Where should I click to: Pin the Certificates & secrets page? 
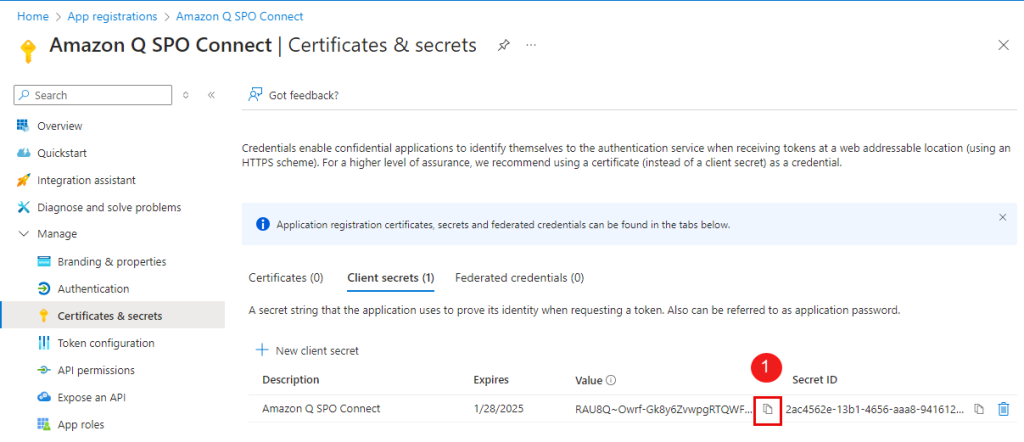(x=504, y=45)
